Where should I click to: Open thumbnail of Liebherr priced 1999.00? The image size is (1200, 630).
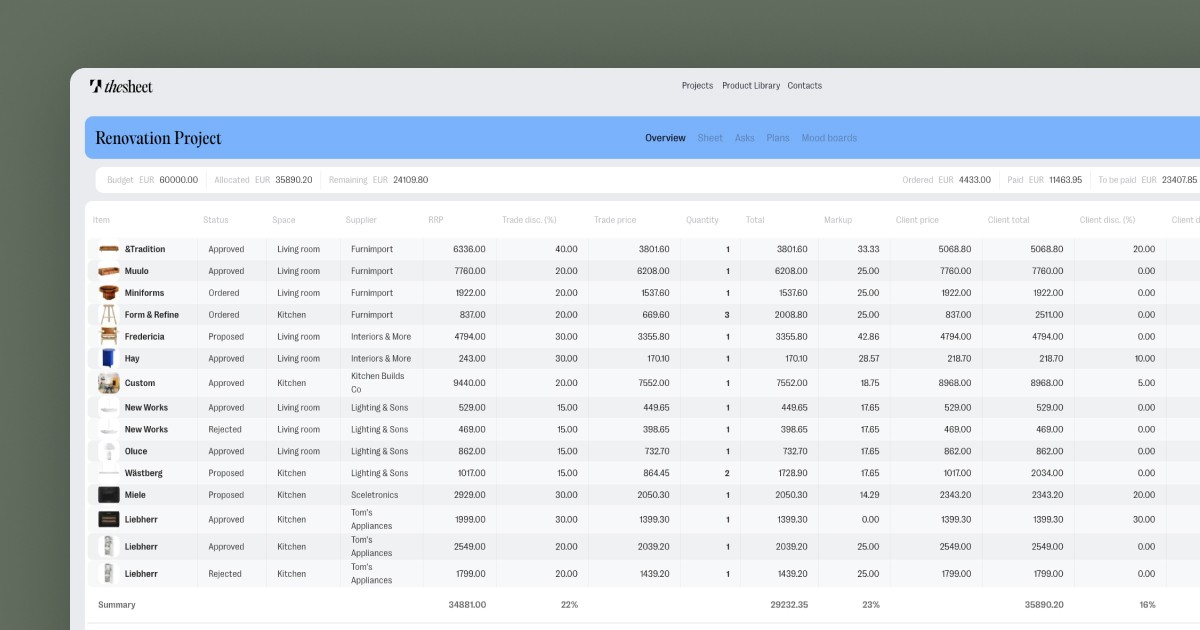click(109, 520)
